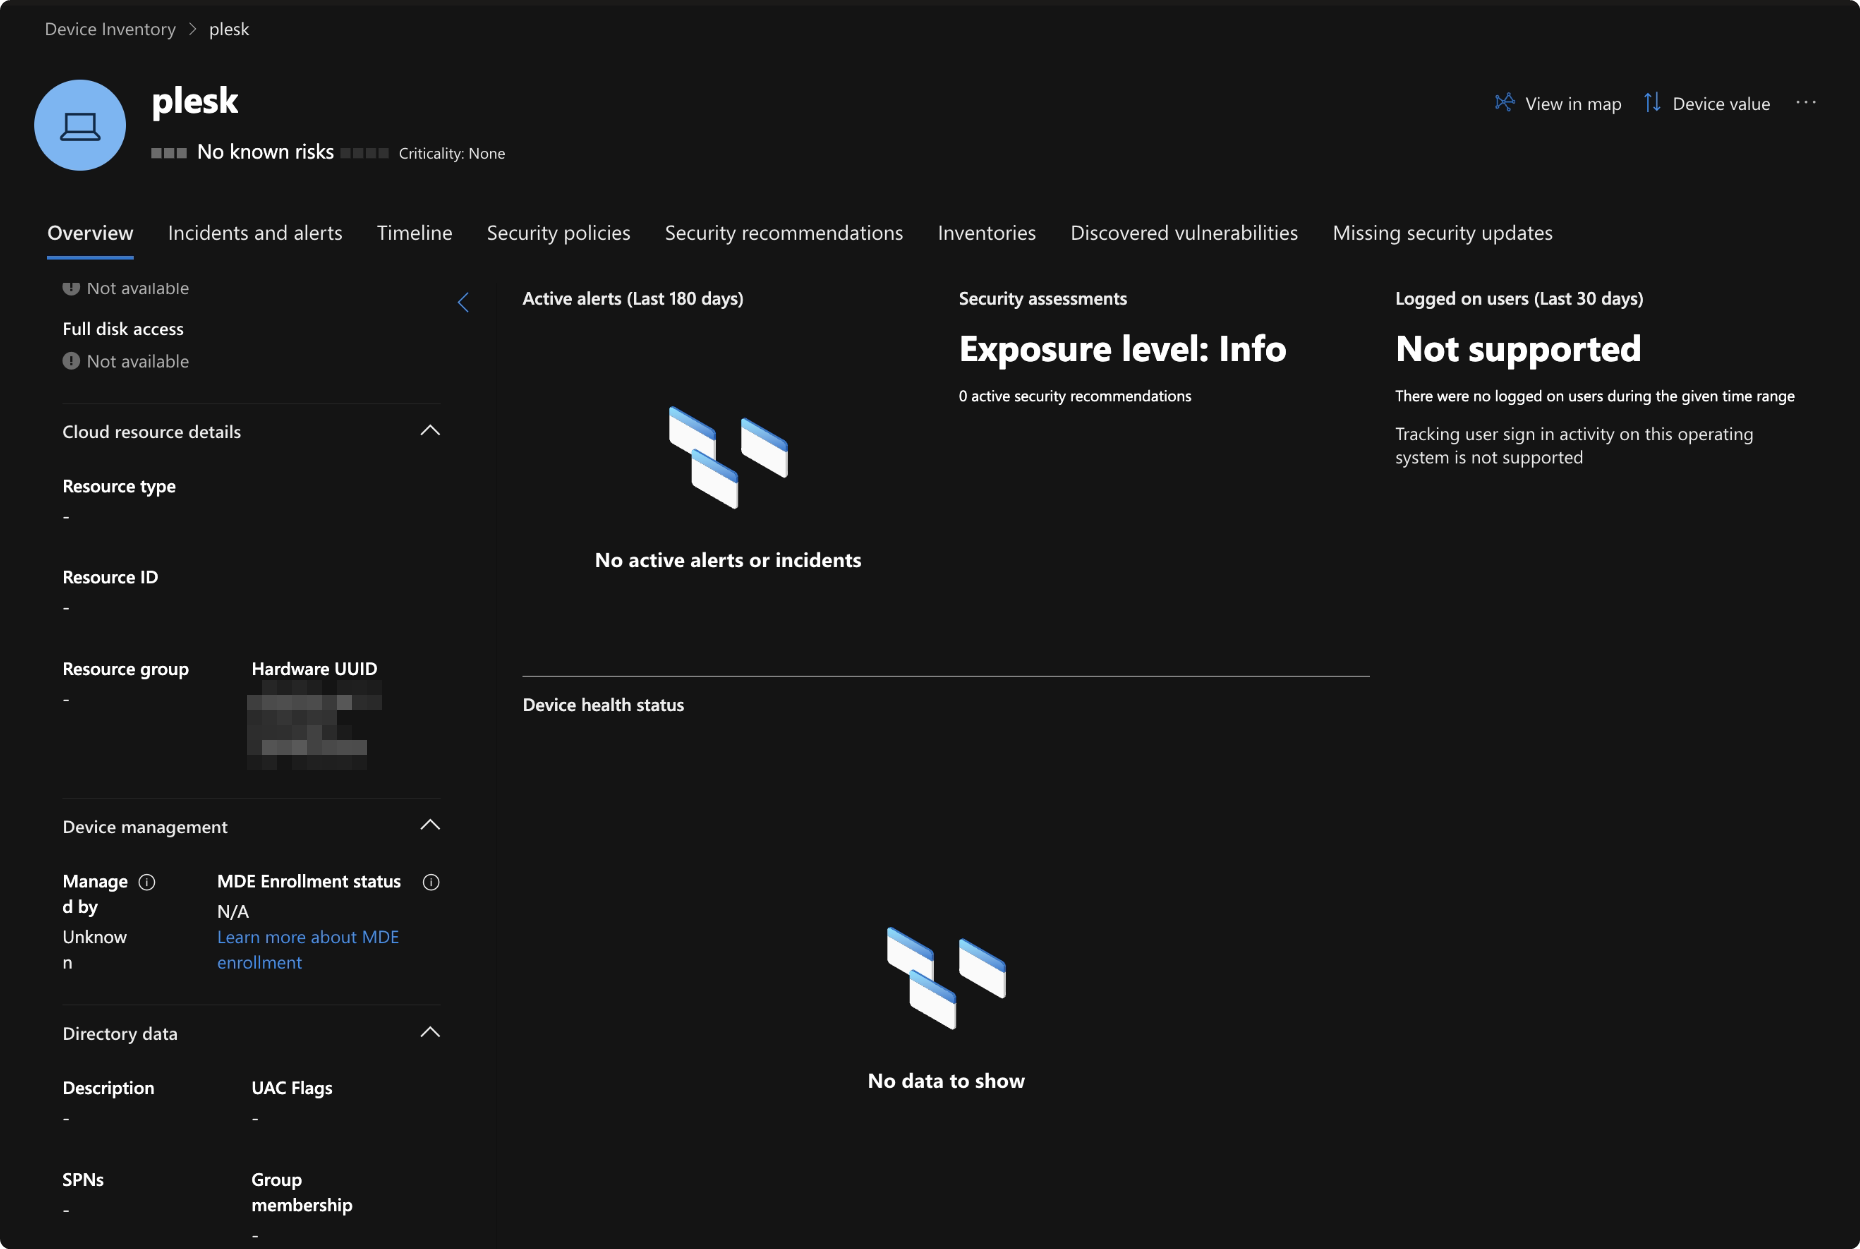The image size is (1860, 1249).
Task: Collapse the left details pane with the chevron
Action: pos(463,301)
